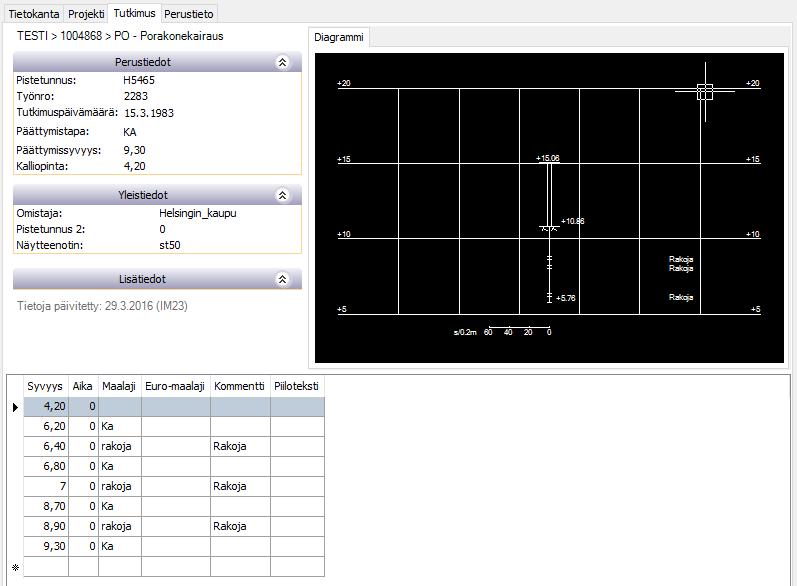Click the Syvyys column header
Image resolution: width=797 pixels, height=586 pixels.
[46, 386]
